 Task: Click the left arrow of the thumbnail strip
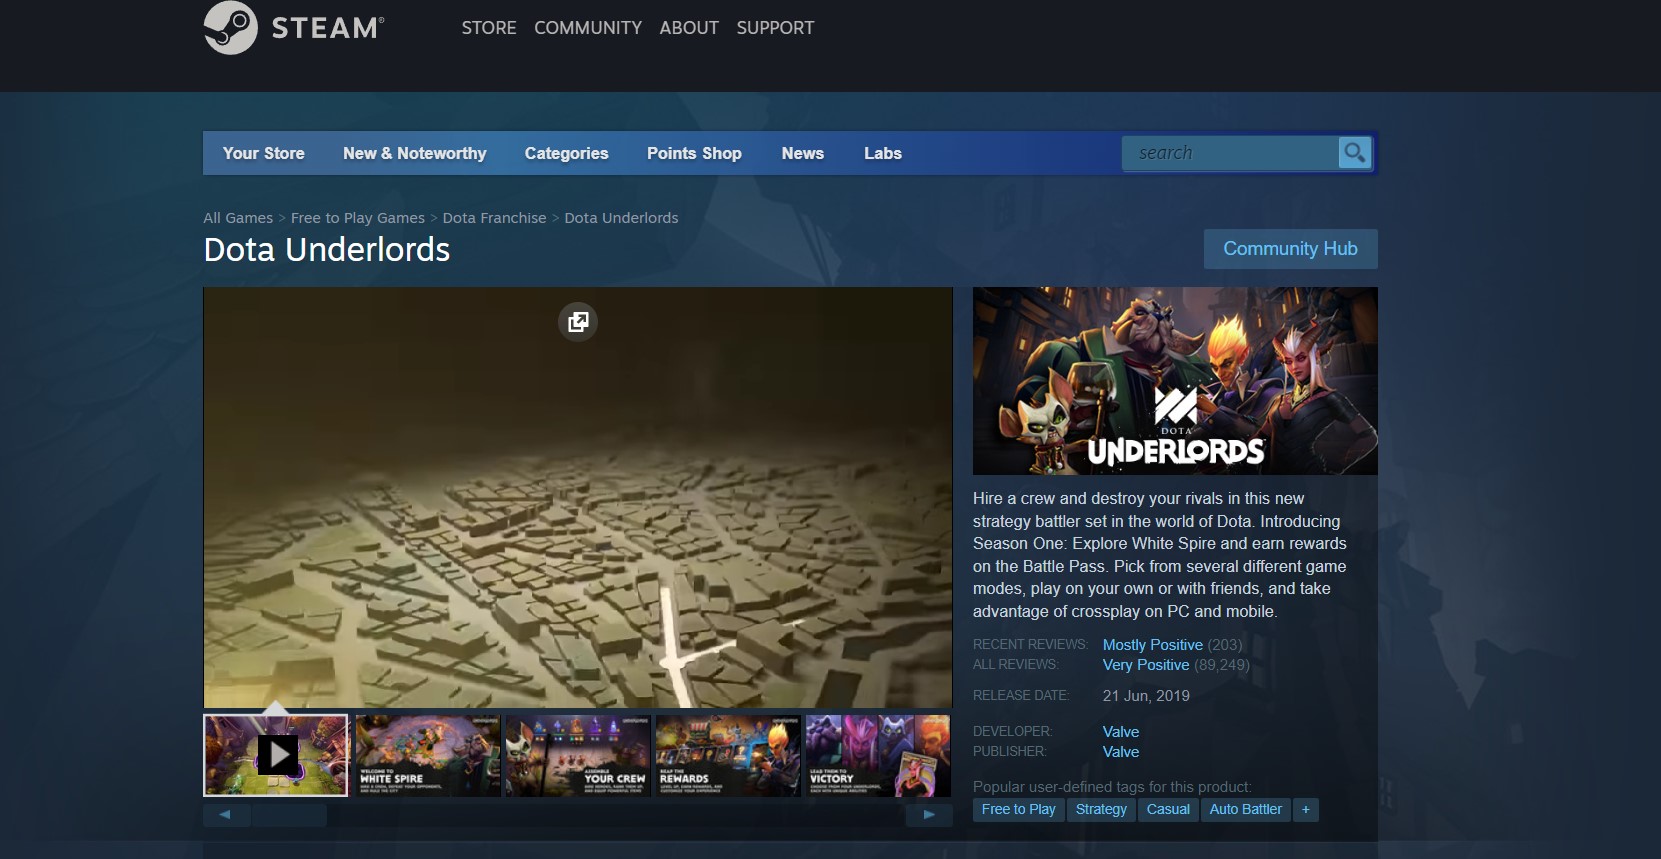226,815
